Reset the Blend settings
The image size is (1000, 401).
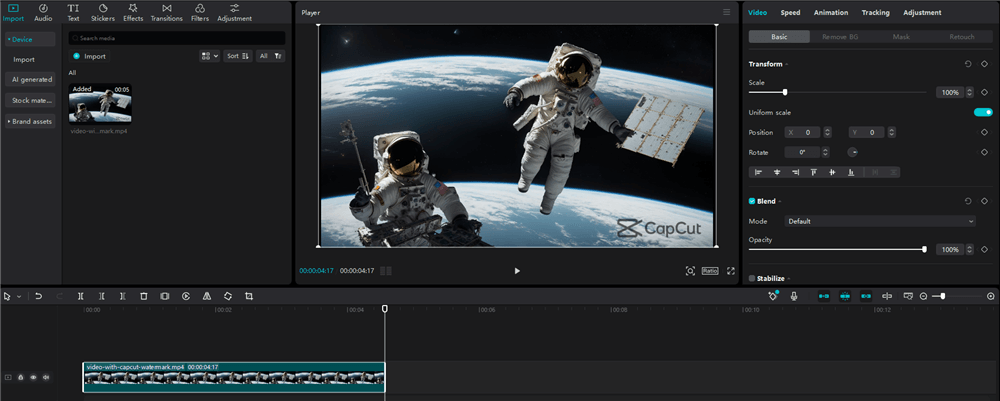click(x=968, y=201)
